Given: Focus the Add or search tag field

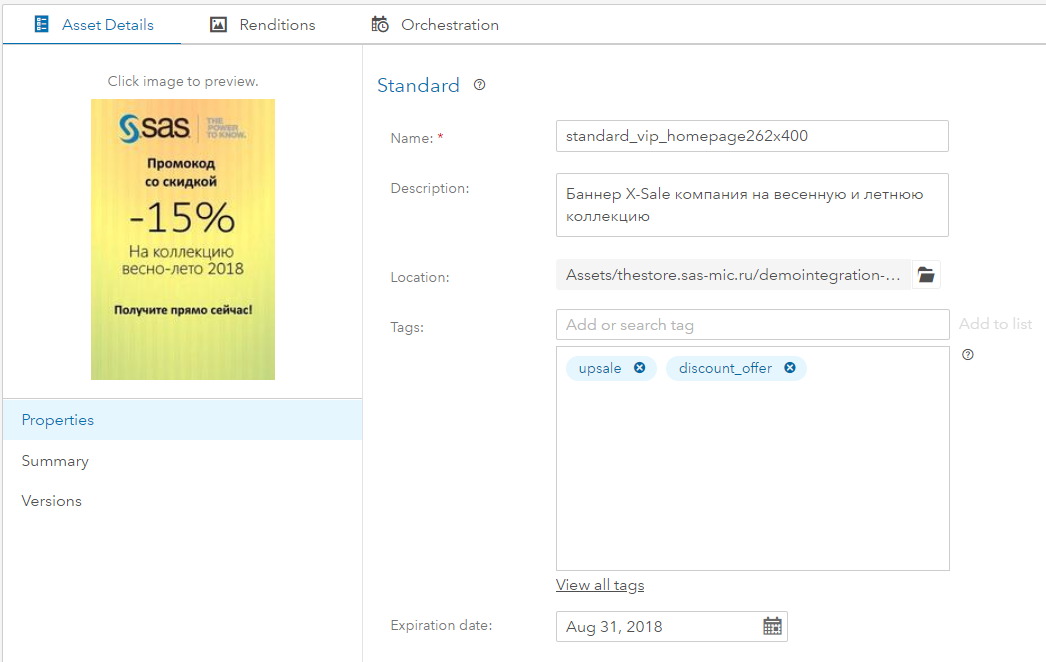Looking at the screenshot, I should 752,324.
